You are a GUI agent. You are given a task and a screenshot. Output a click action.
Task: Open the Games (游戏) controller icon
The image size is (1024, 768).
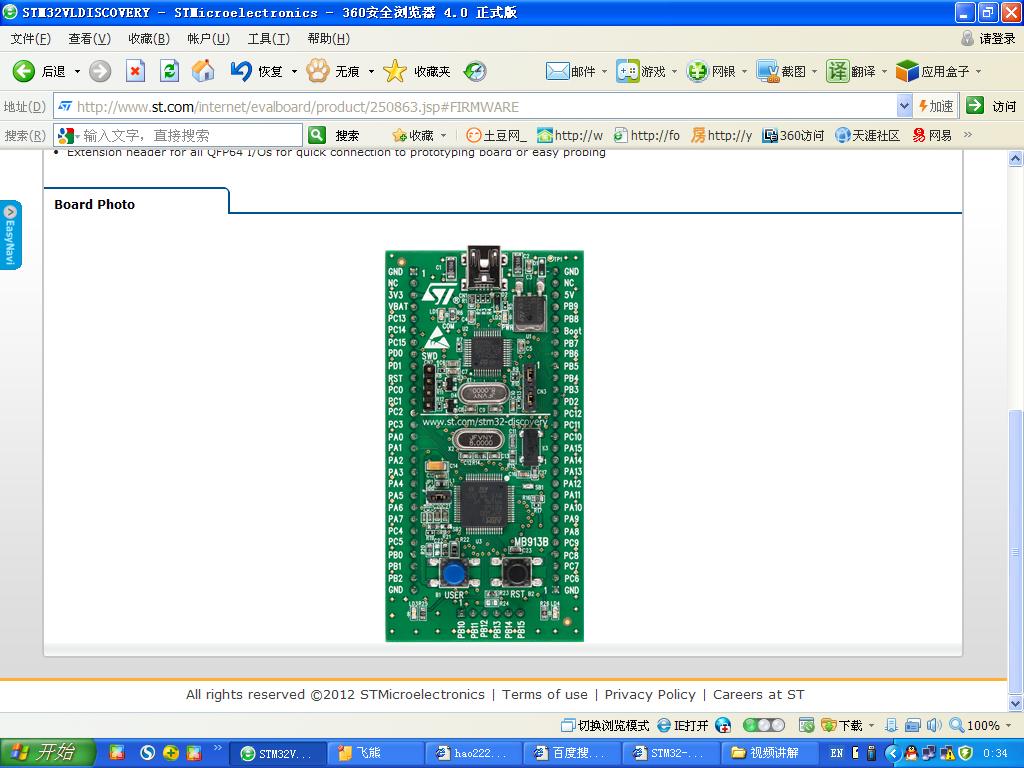point(628,71)
